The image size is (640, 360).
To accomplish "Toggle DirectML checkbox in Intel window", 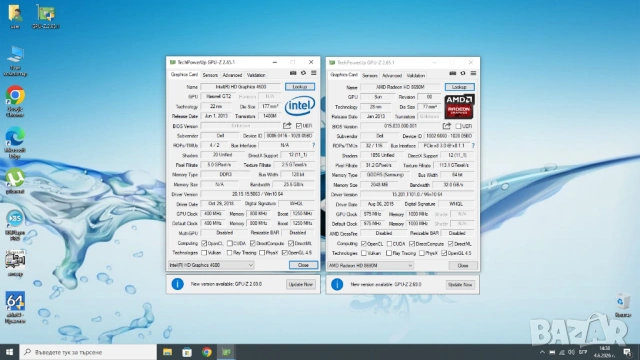I will (x=291, y=243).
